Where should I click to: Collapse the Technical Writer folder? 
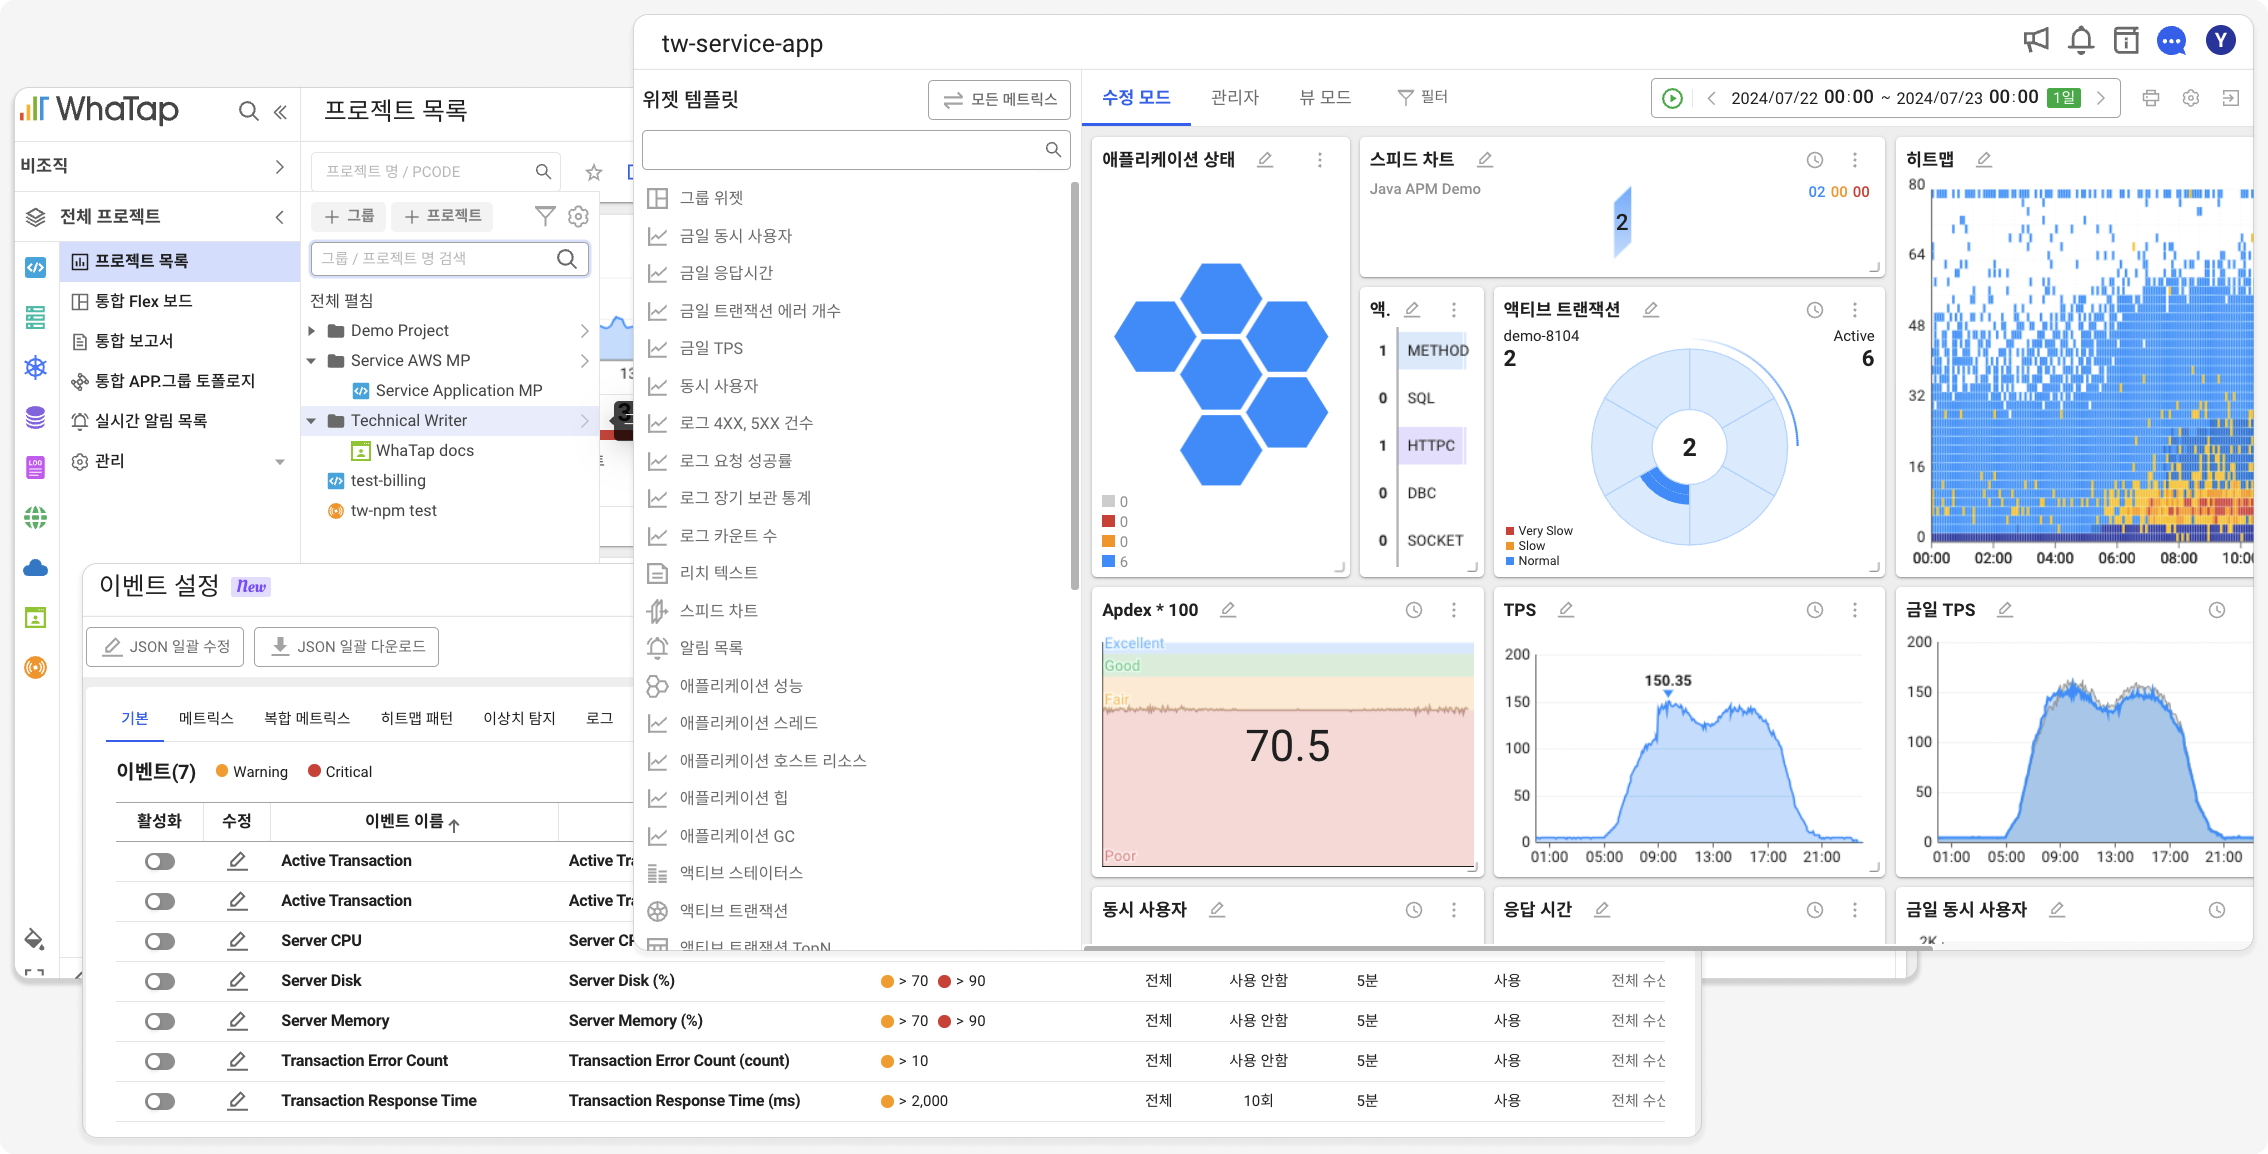pos(312,421)
